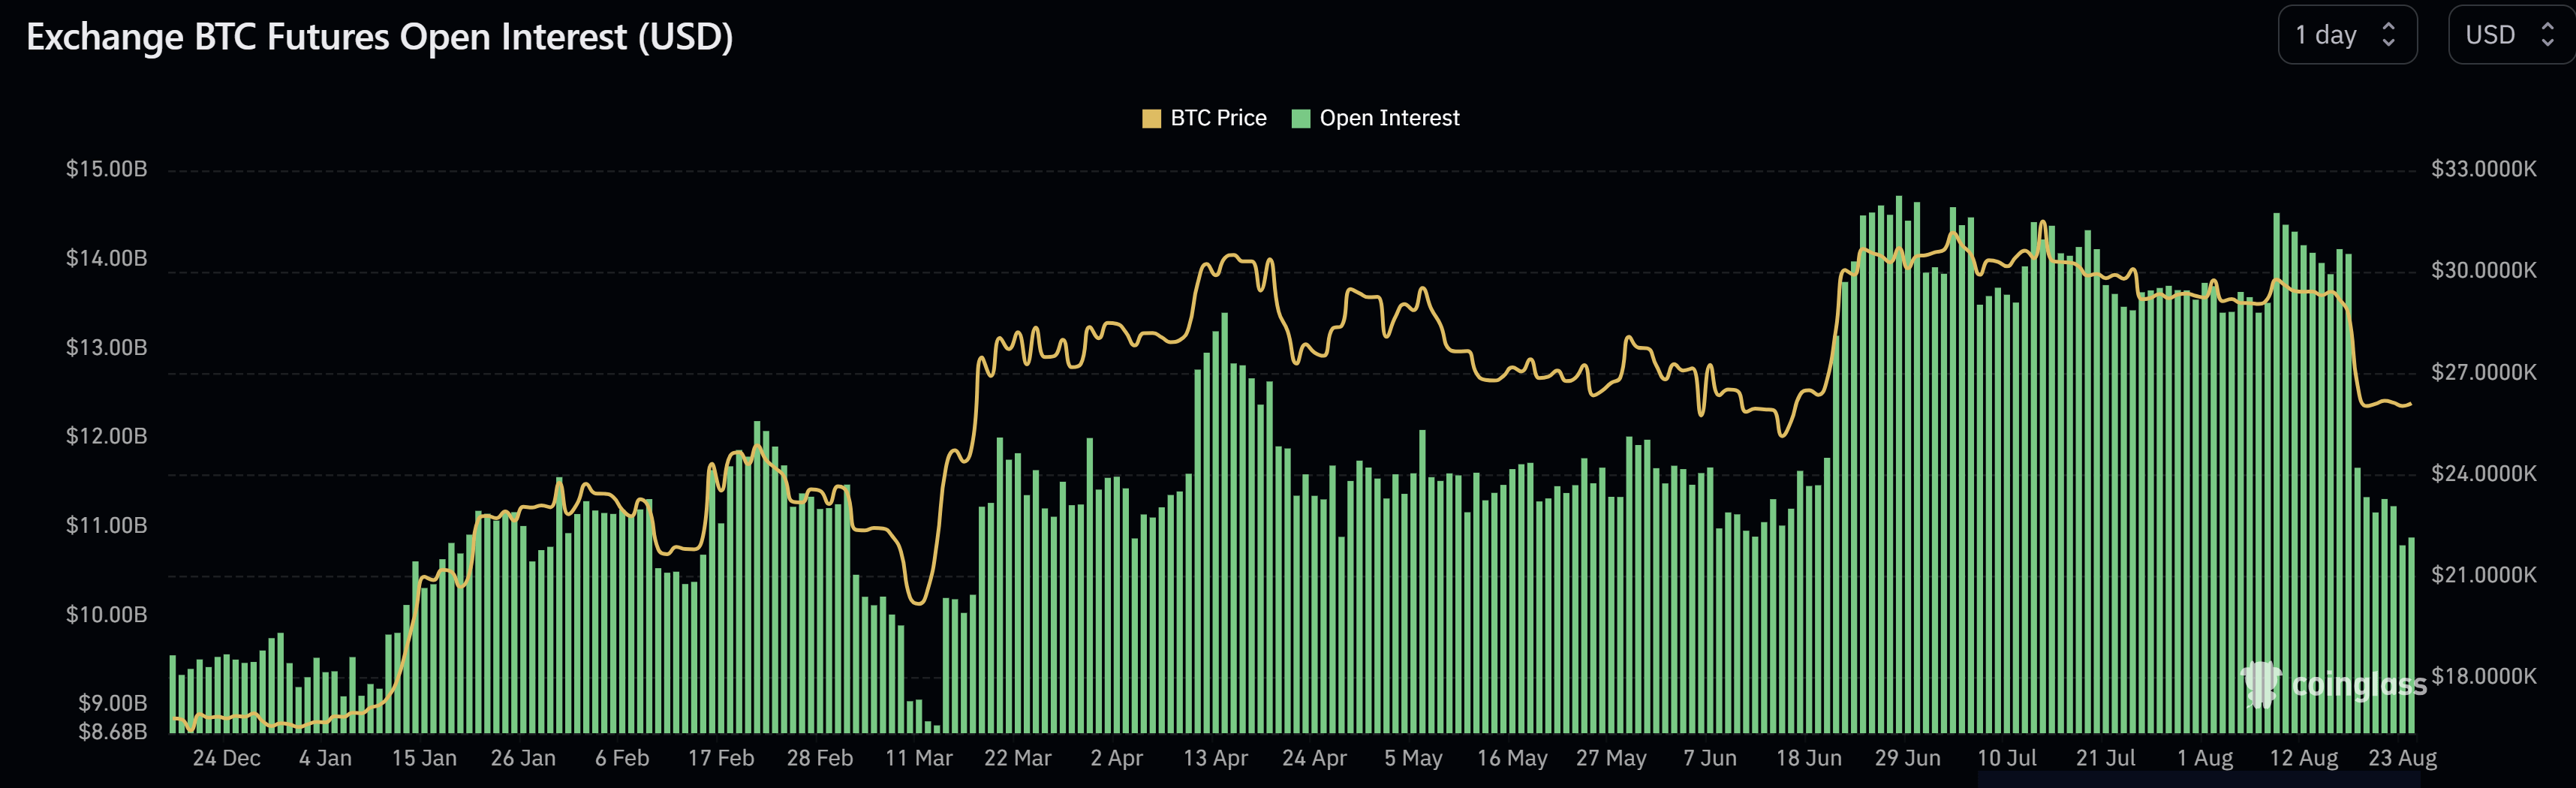This screenshot has height=788, width=2576.
Task: Click the $15.00B label on the left axis
Action: click(106, 169)
